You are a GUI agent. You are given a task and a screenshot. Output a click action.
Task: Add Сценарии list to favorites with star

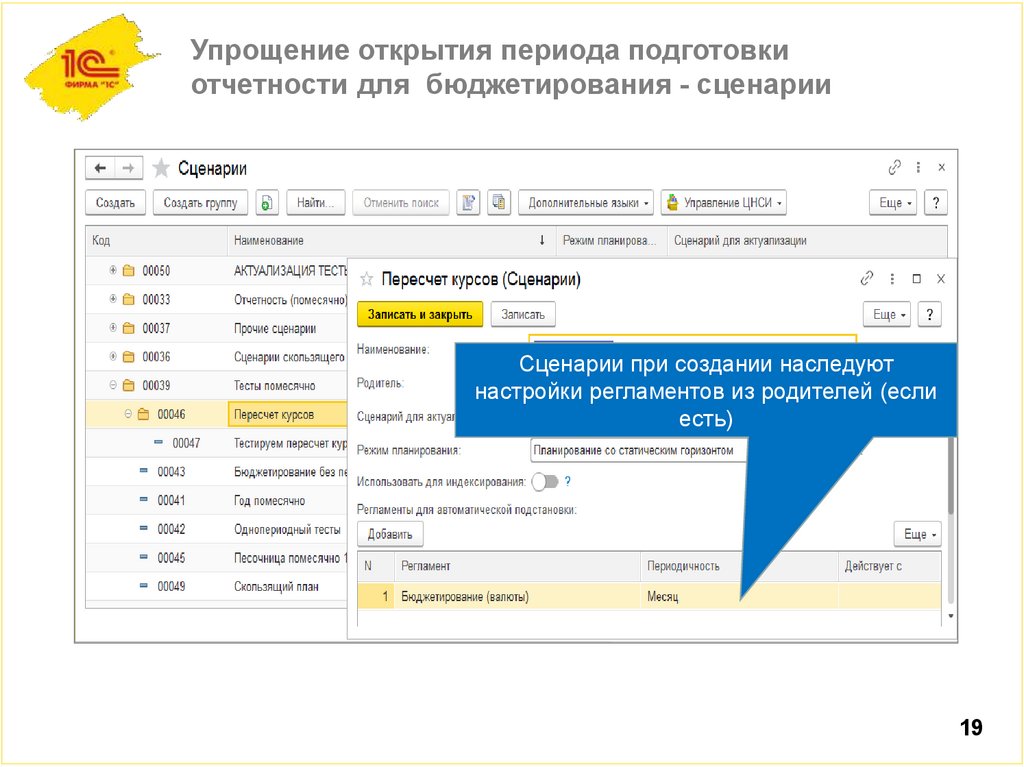tap(161, 168)
